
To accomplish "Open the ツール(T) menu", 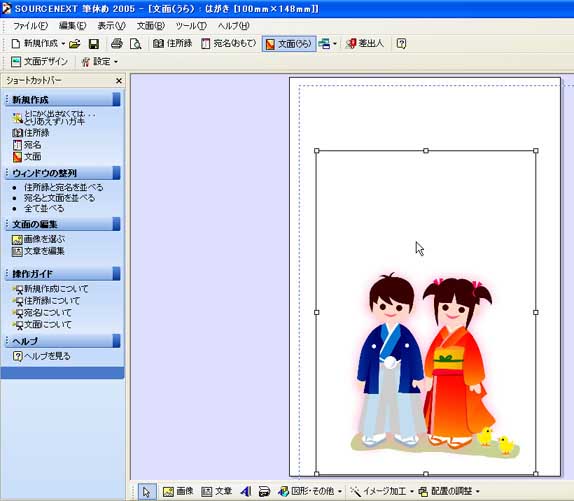I will [x=191, y=26].
